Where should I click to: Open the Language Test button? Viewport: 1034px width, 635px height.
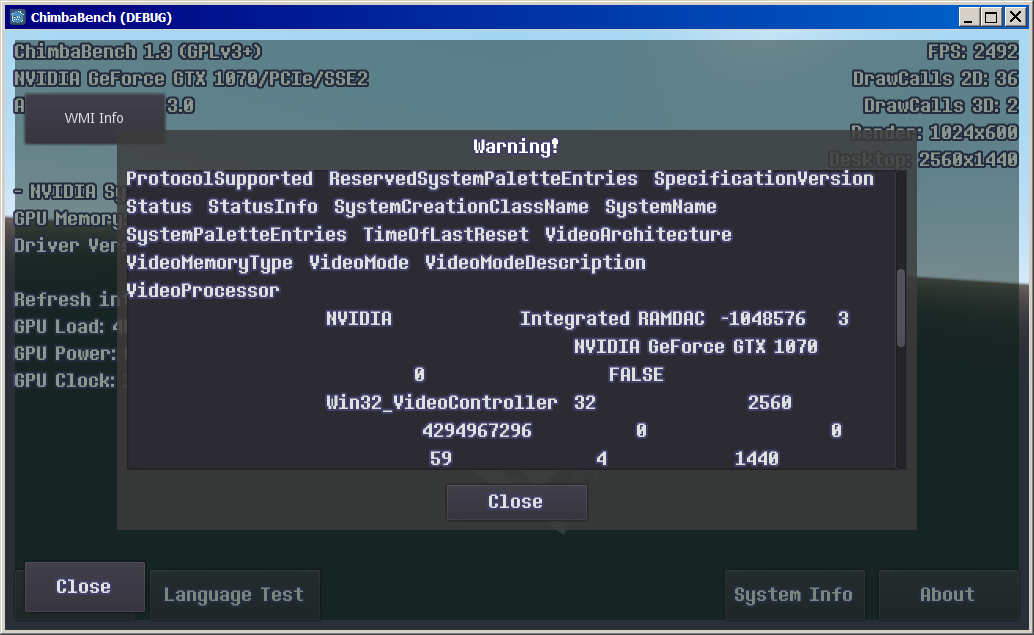click(x=234, y=595)
